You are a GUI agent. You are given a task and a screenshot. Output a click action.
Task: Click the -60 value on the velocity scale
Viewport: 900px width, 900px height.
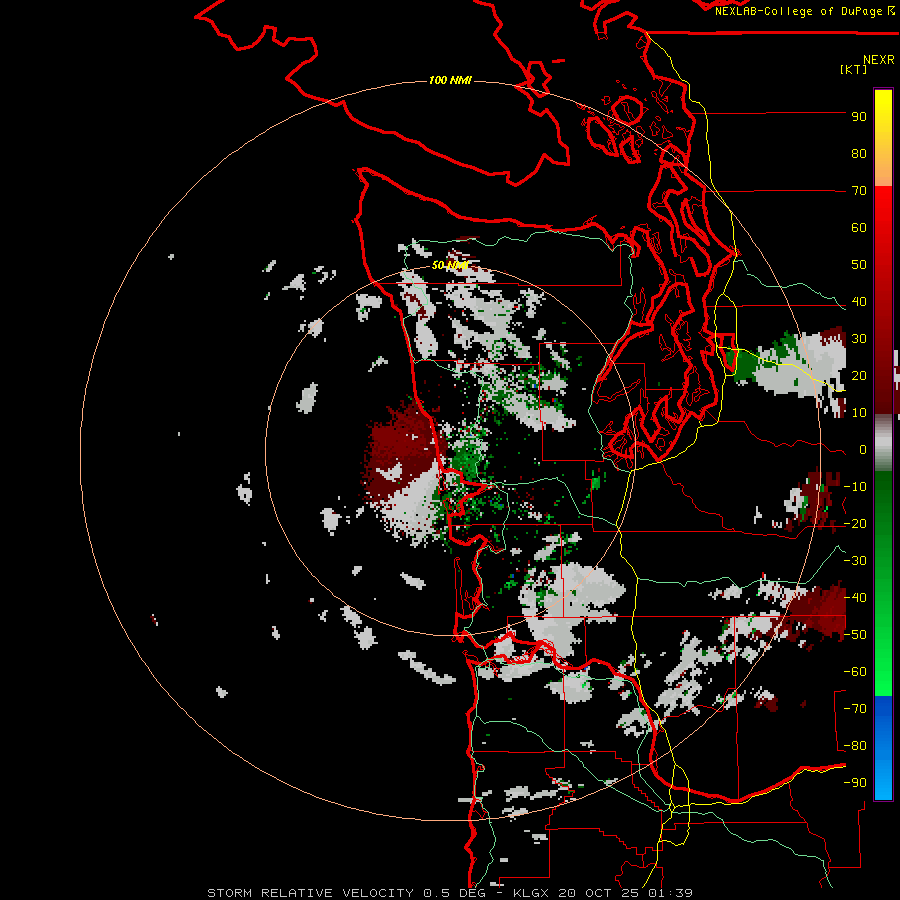(855, 672)
